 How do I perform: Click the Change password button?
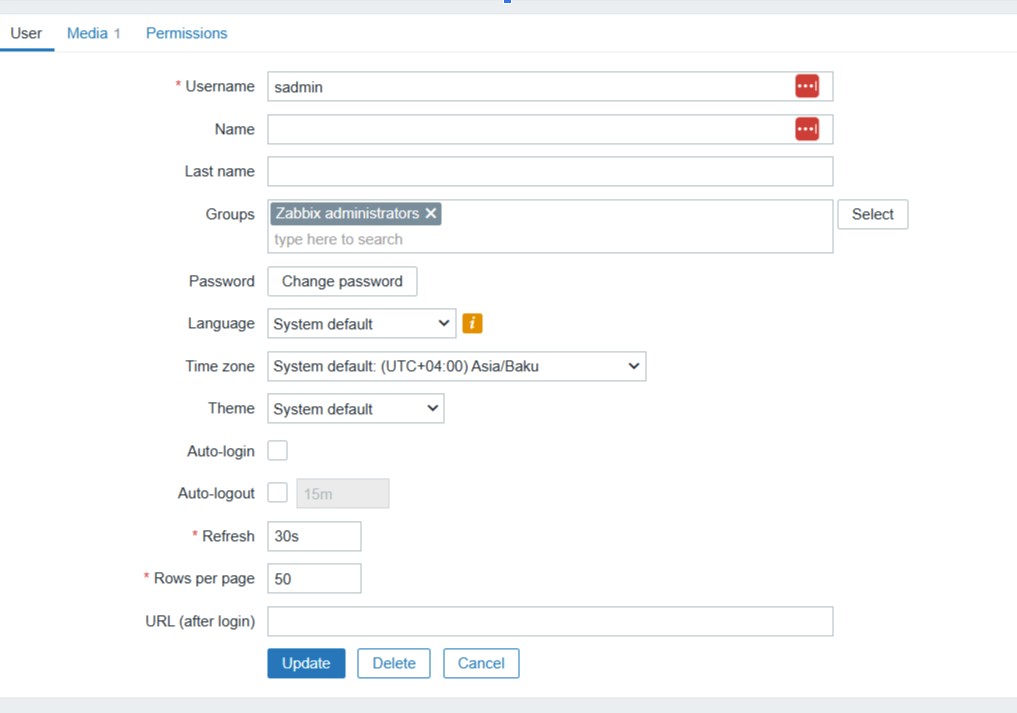(342, 281)
